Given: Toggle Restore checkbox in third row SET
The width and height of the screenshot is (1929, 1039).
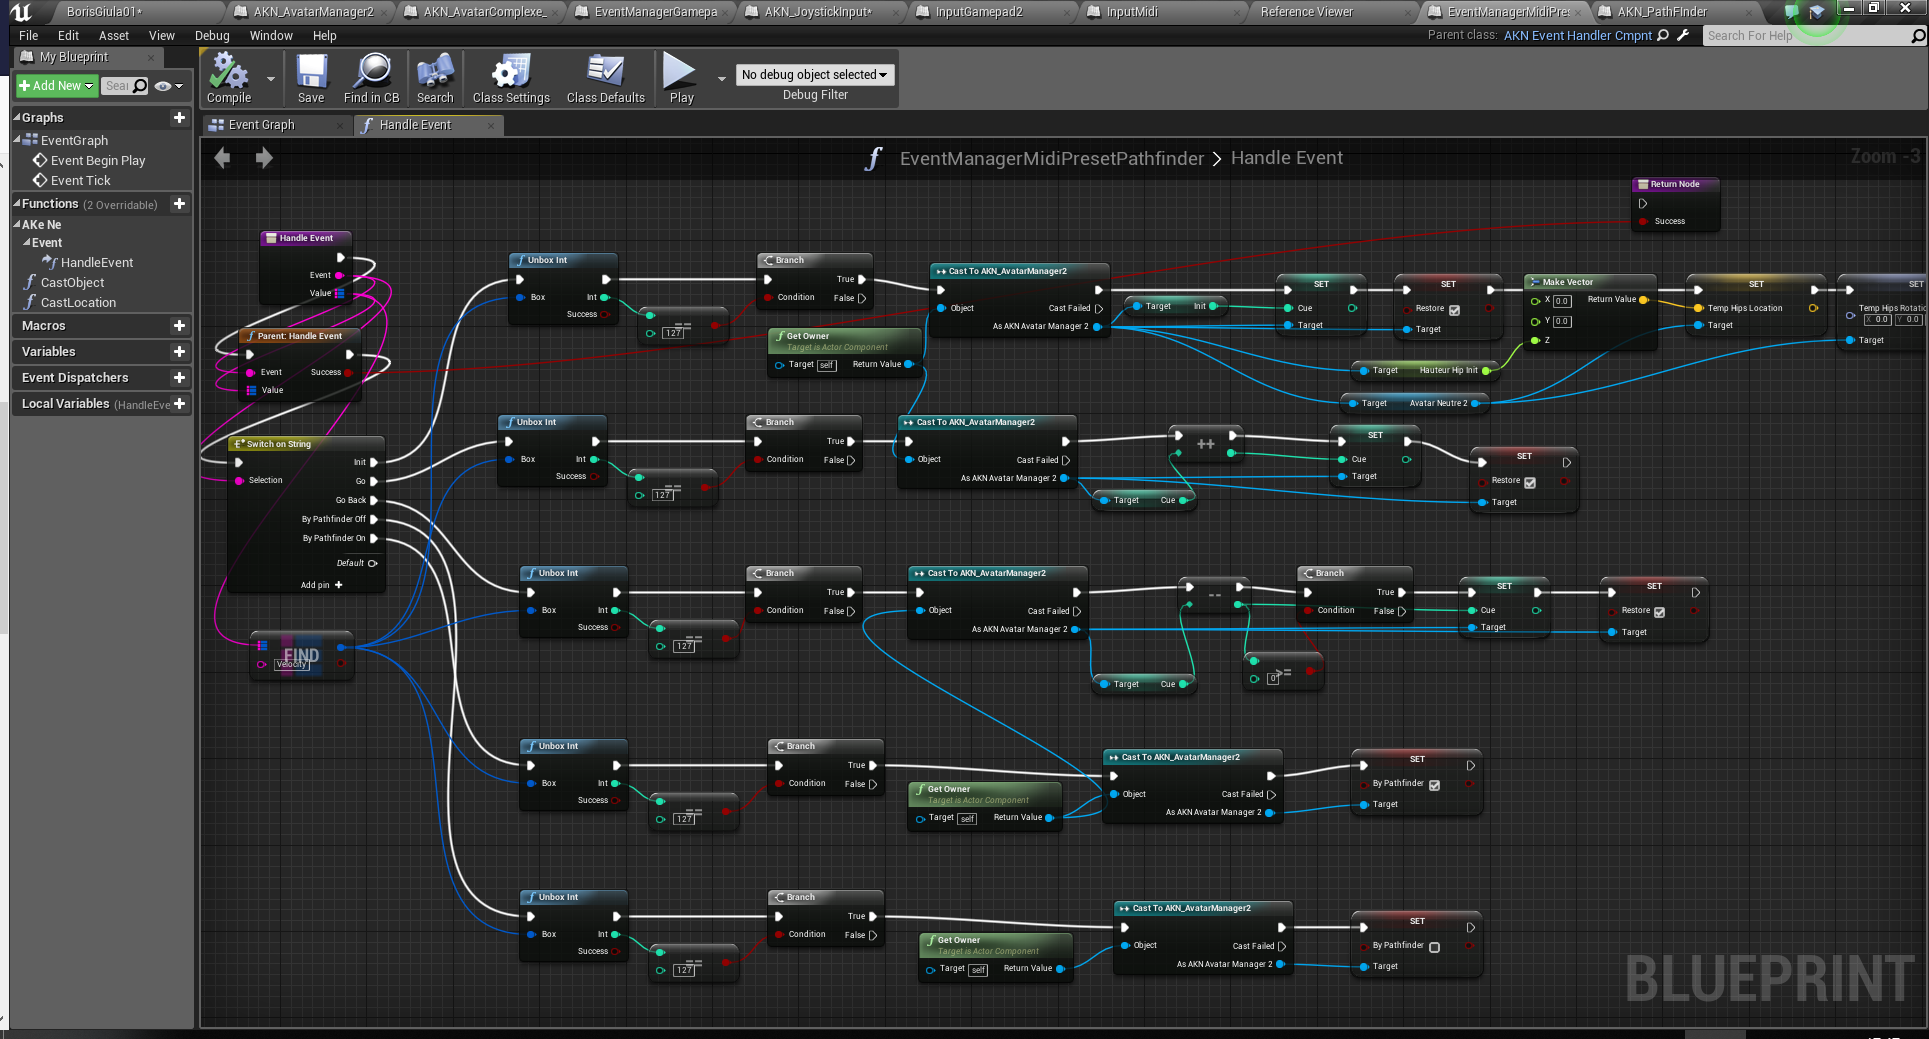Looking at the screenshot, I should (x=1660, y=612).
